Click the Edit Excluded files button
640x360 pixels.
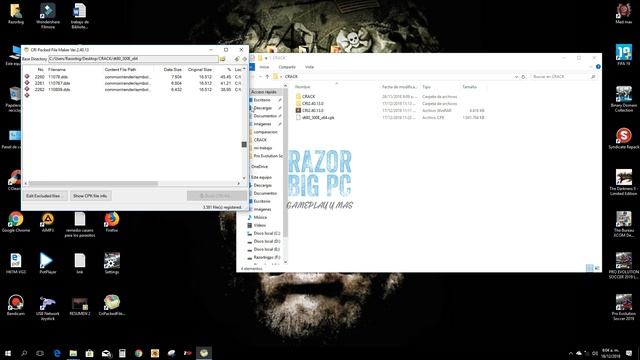coord(44,196)
